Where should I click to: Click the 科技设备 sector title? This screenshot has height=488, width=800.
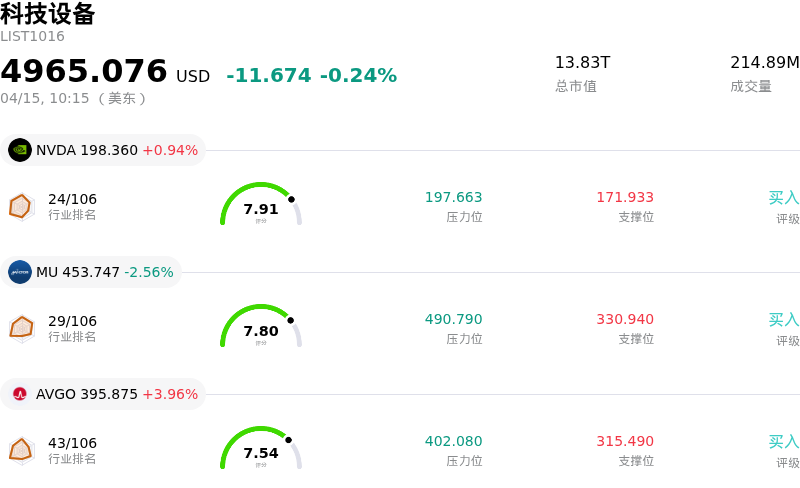tap(48, 14)
